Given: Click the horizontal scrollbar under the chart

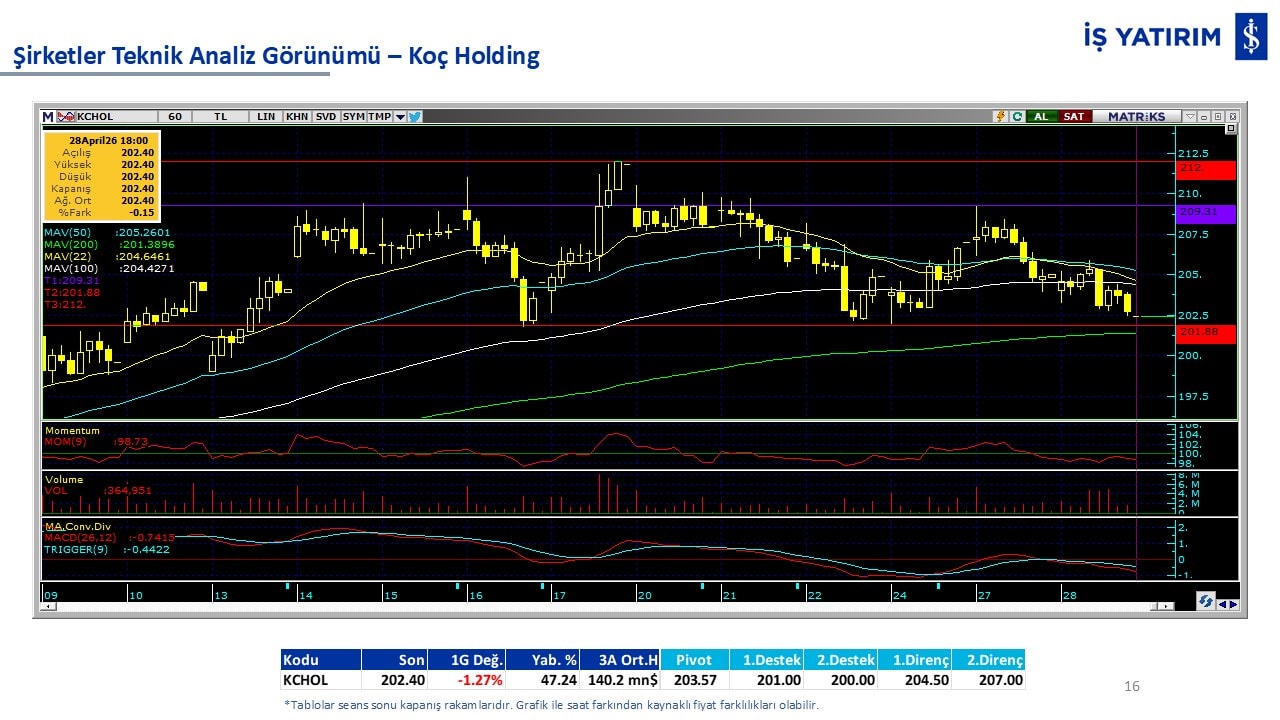Looking at the screenshot, I should point(600,606).
